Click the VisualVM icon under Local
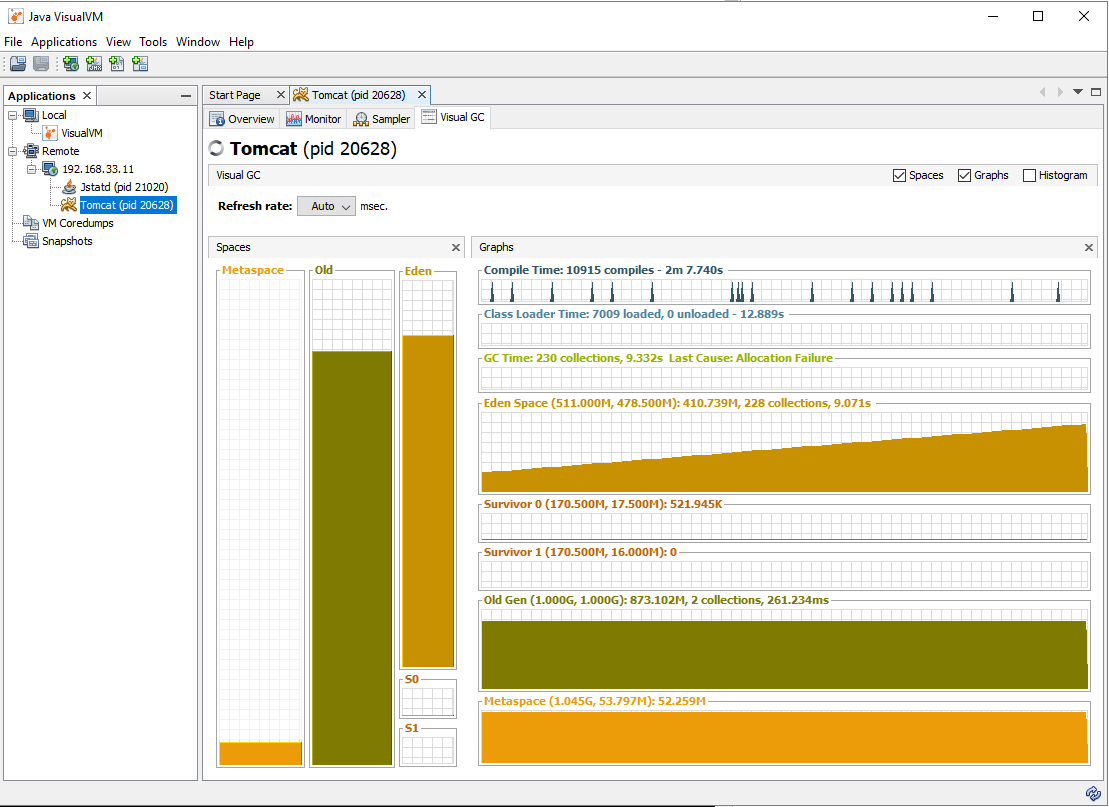Viewport: 1109px width, 807px height. (x=50, y=133)
